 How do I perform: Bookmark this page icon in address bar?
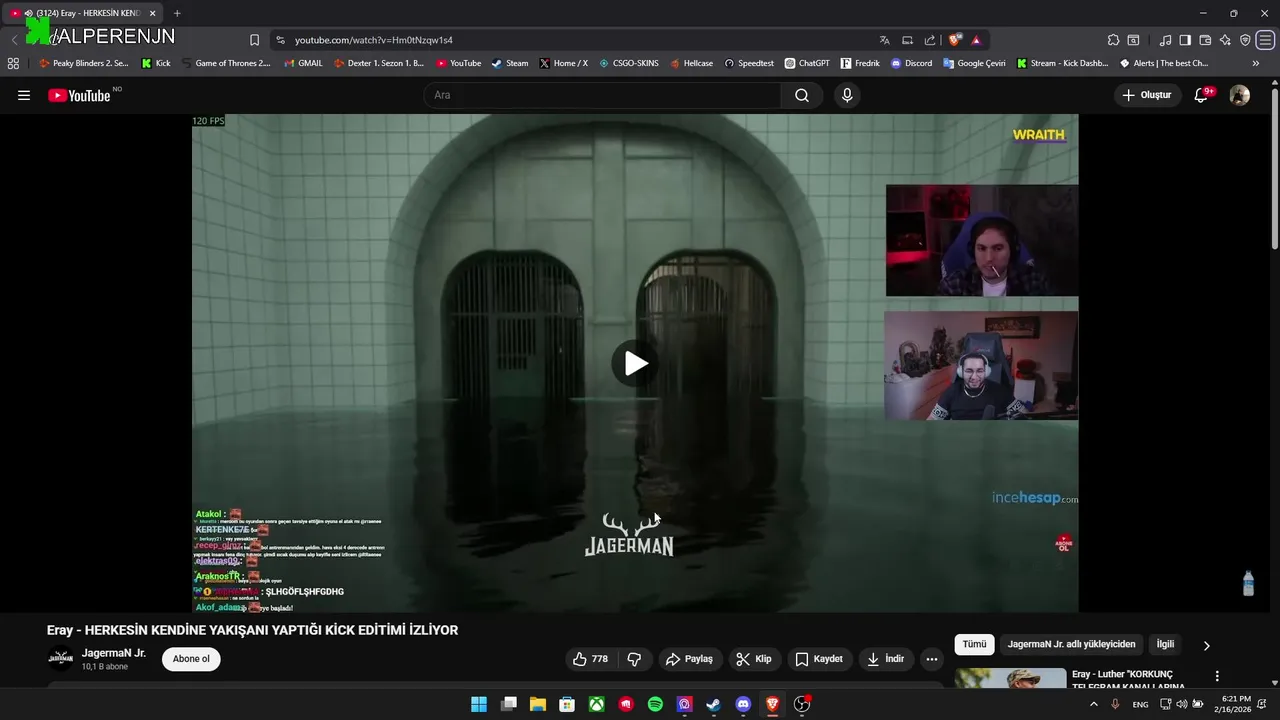click(254, 40)
